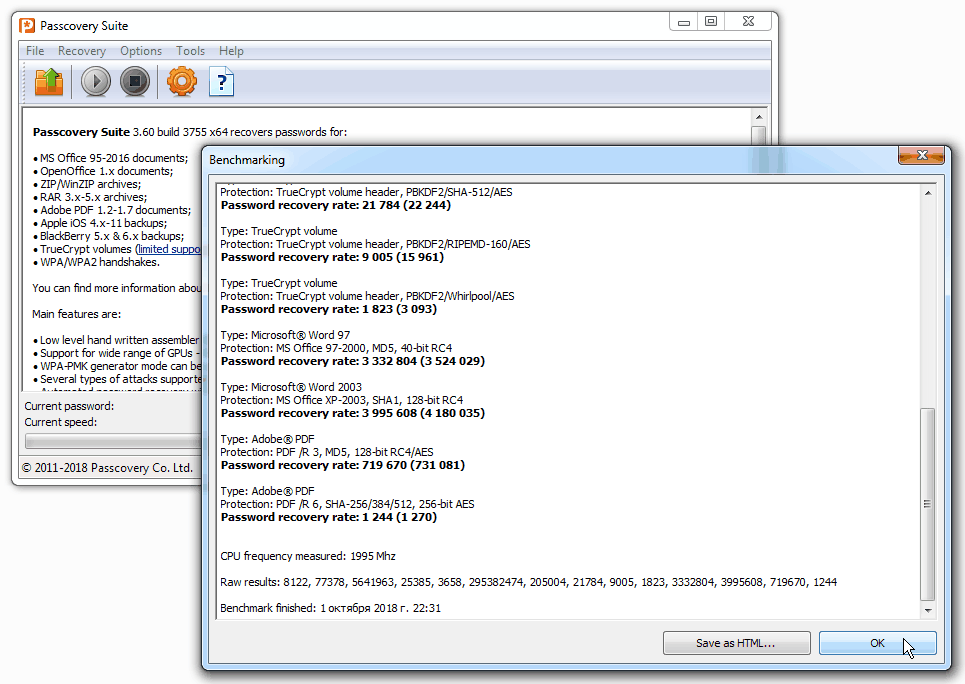Click the 'Current password:' label

[69, 406]
